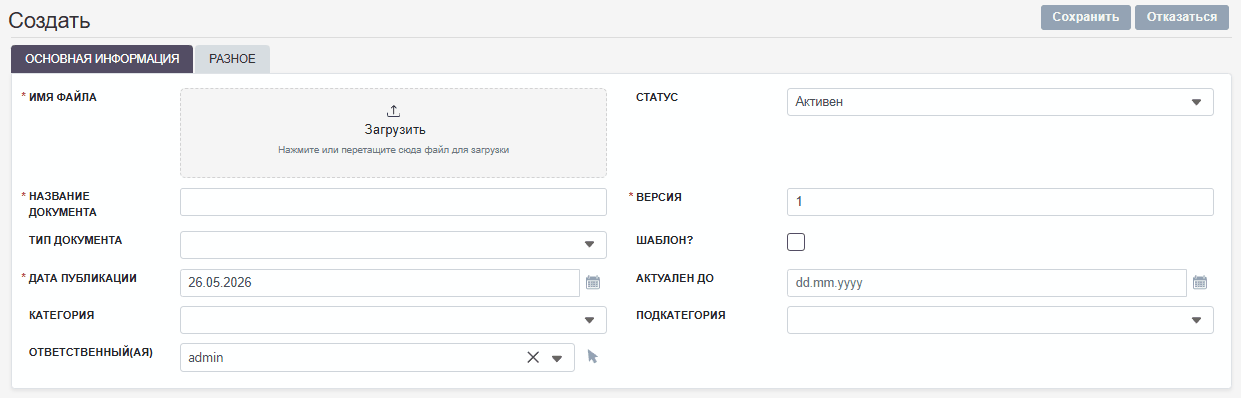Clear the admin value with X icon
The height and width of the screenshot is (398, 1241).
click(x=533, y=357)
